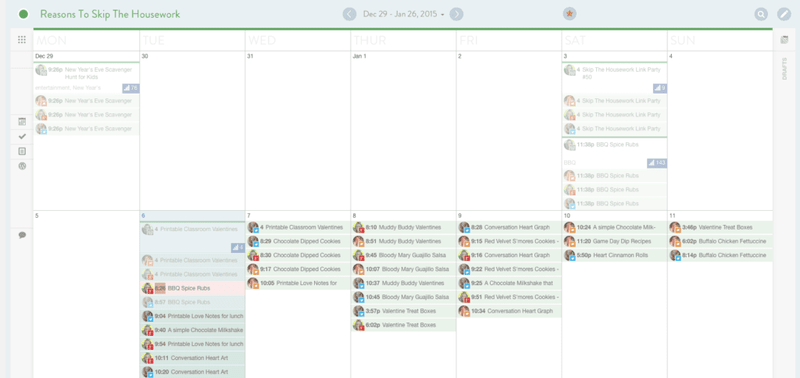Viewport: 800px width, 378px height.
Task: Open 9:51 Red Velvet S'mores Cookies message
Action: point(509,297)
